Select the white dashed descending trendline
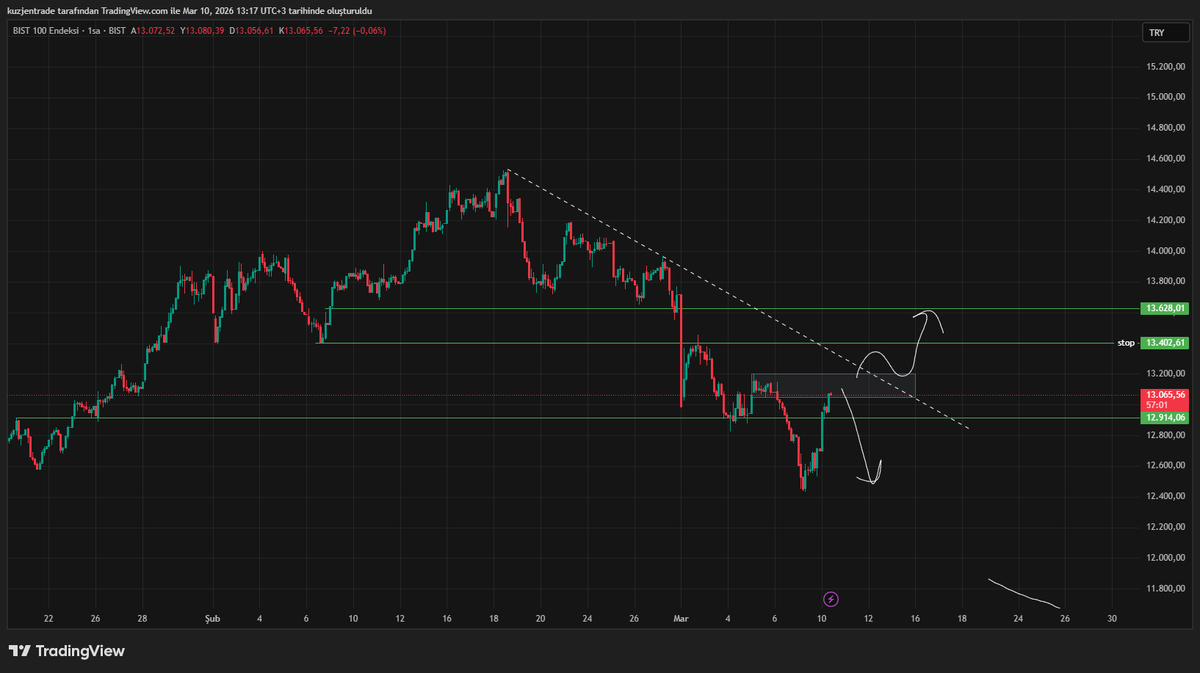Screen dimensions: 1200x673 (x=738, y=299)
